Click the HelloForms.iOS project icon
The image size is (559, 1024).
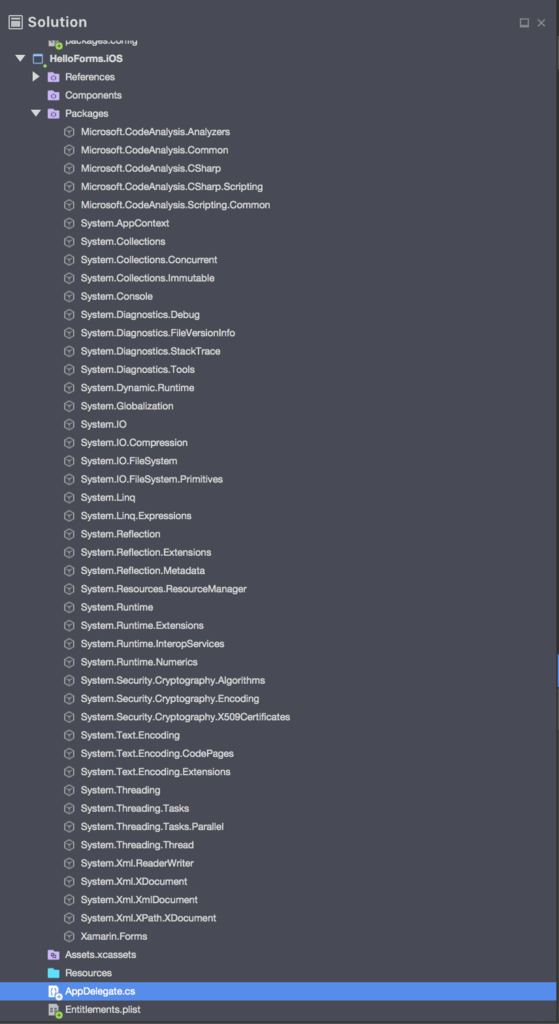[38, 59]
